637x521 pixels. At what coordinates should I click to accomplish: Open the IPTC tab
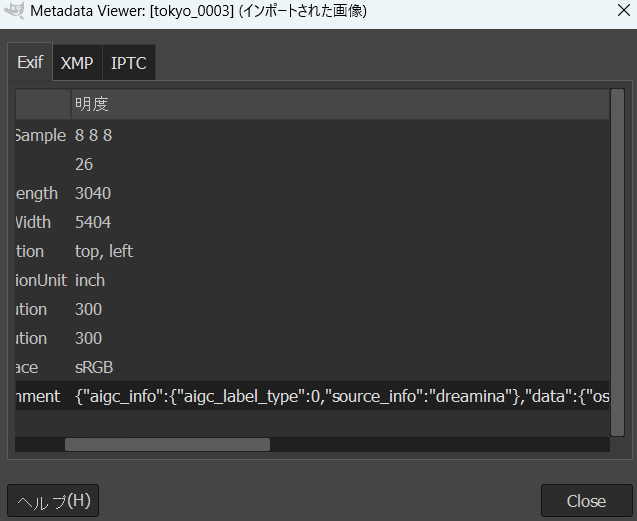tap(129, 63)
